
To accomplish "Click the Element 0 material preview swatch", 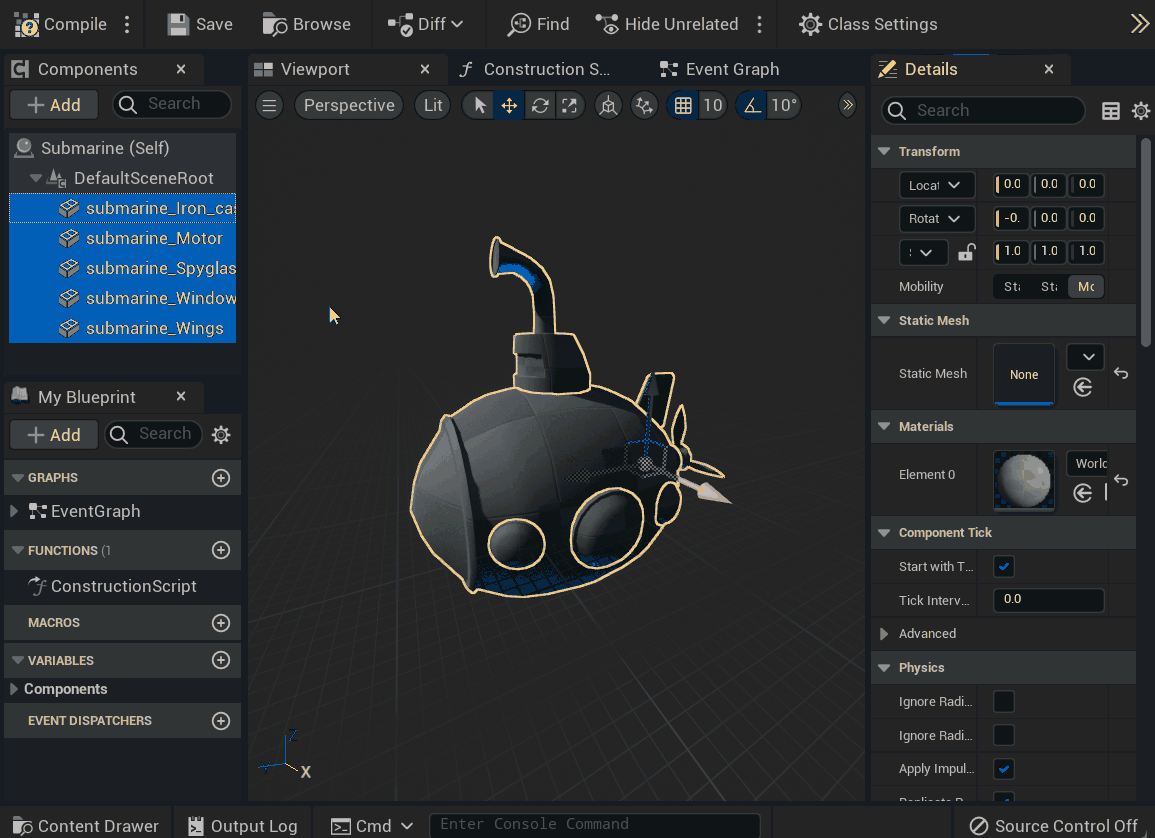I will [x=1023, y=481].
